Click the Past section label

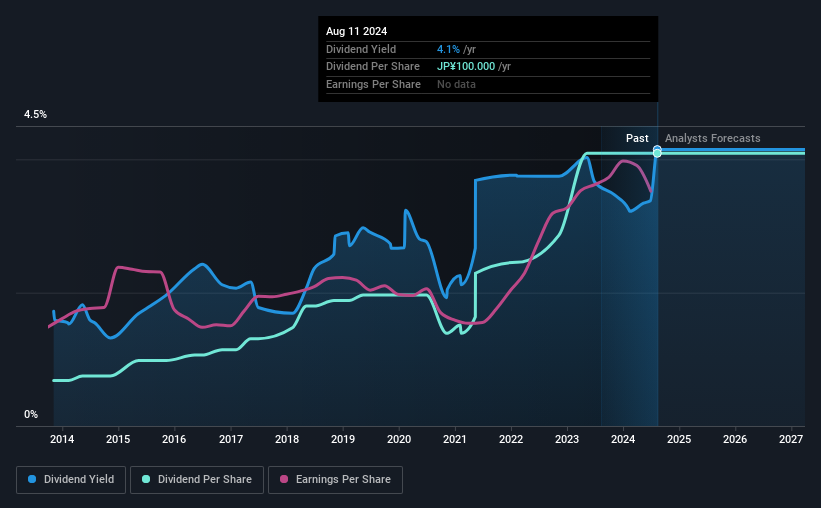(x=637, y=138)
